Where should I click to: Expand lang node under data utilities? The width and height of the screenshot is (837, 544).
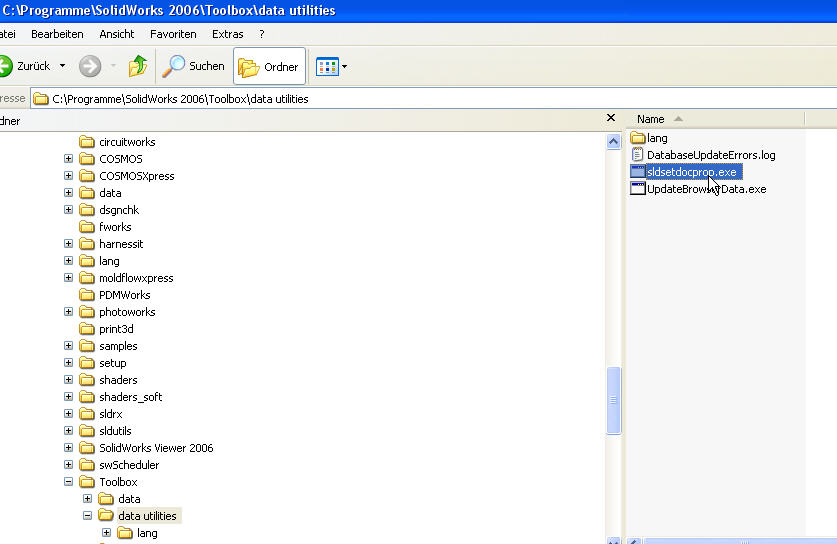click(106, 533)
